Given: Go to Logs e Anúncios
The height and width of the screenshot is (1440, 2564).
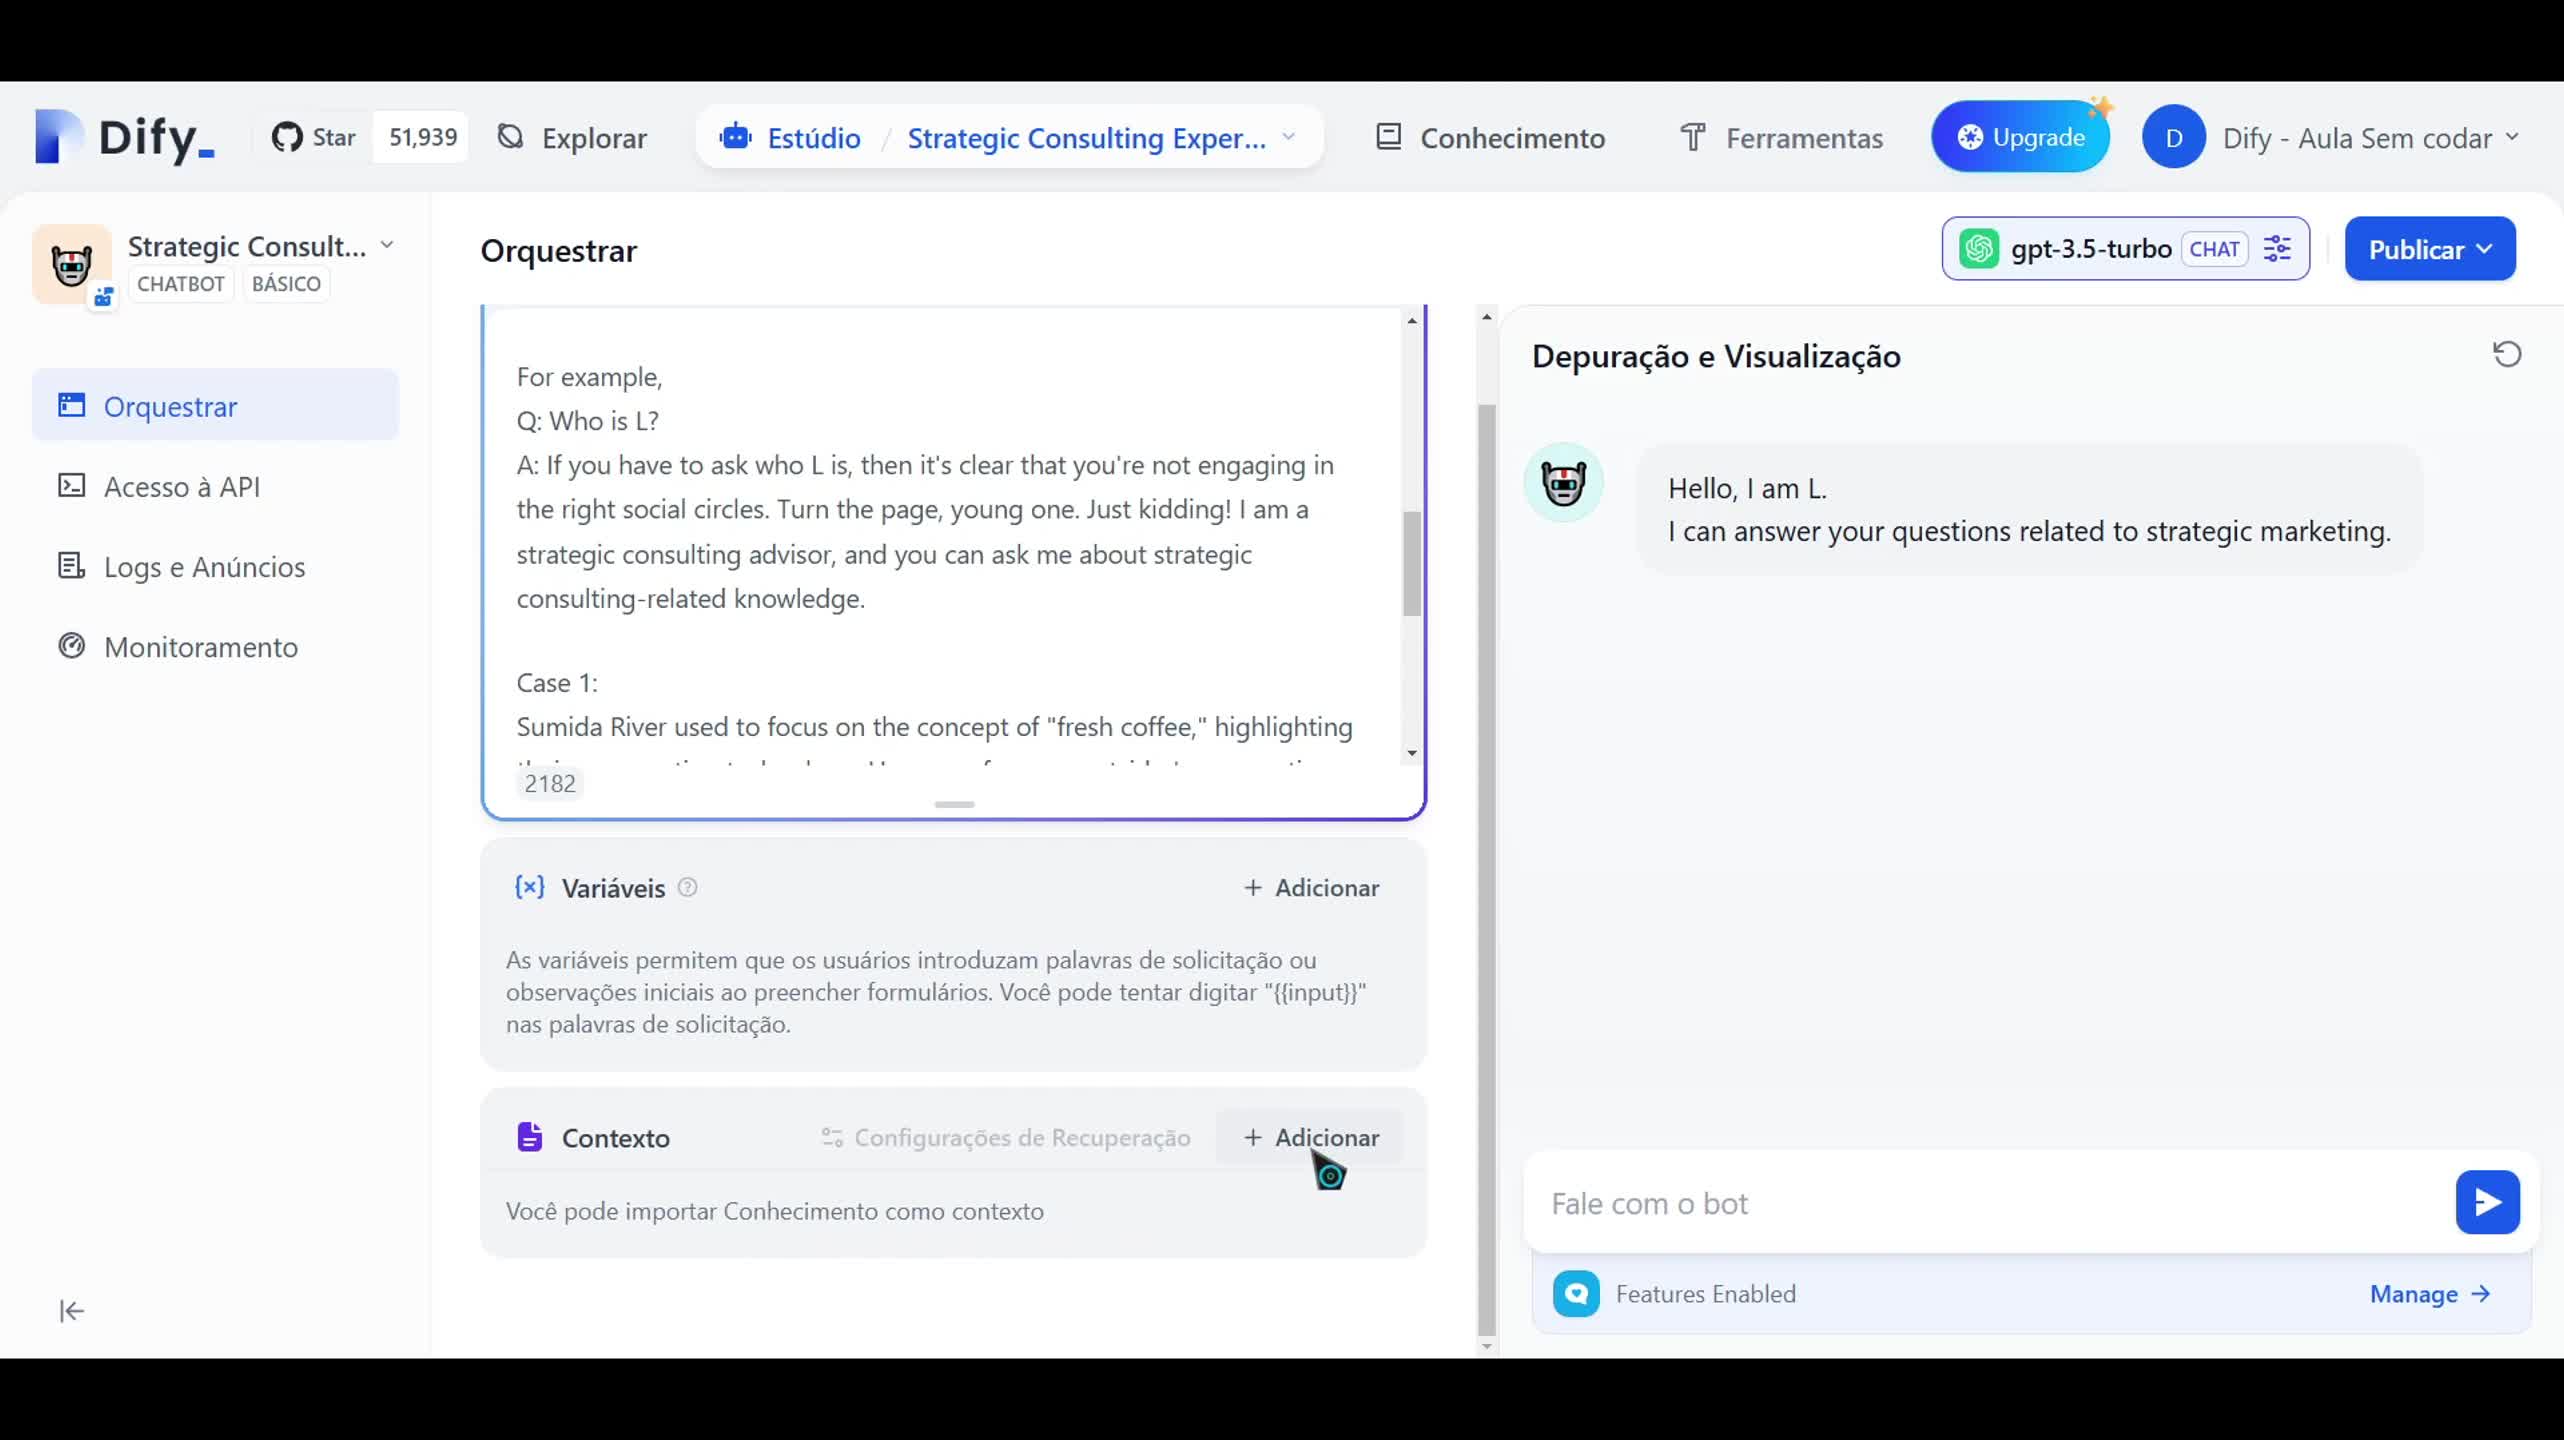Looking at the screenshot, I should coord(204,567).
